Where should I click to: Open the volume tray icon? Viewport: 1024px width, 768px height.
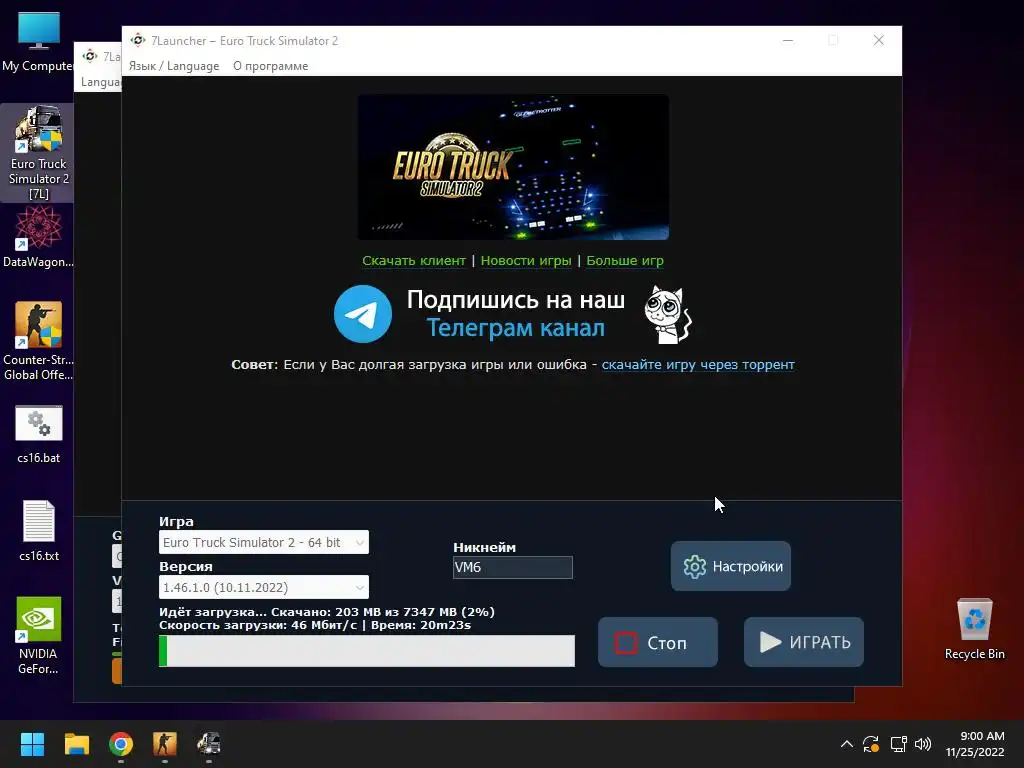tap(923, 744)
